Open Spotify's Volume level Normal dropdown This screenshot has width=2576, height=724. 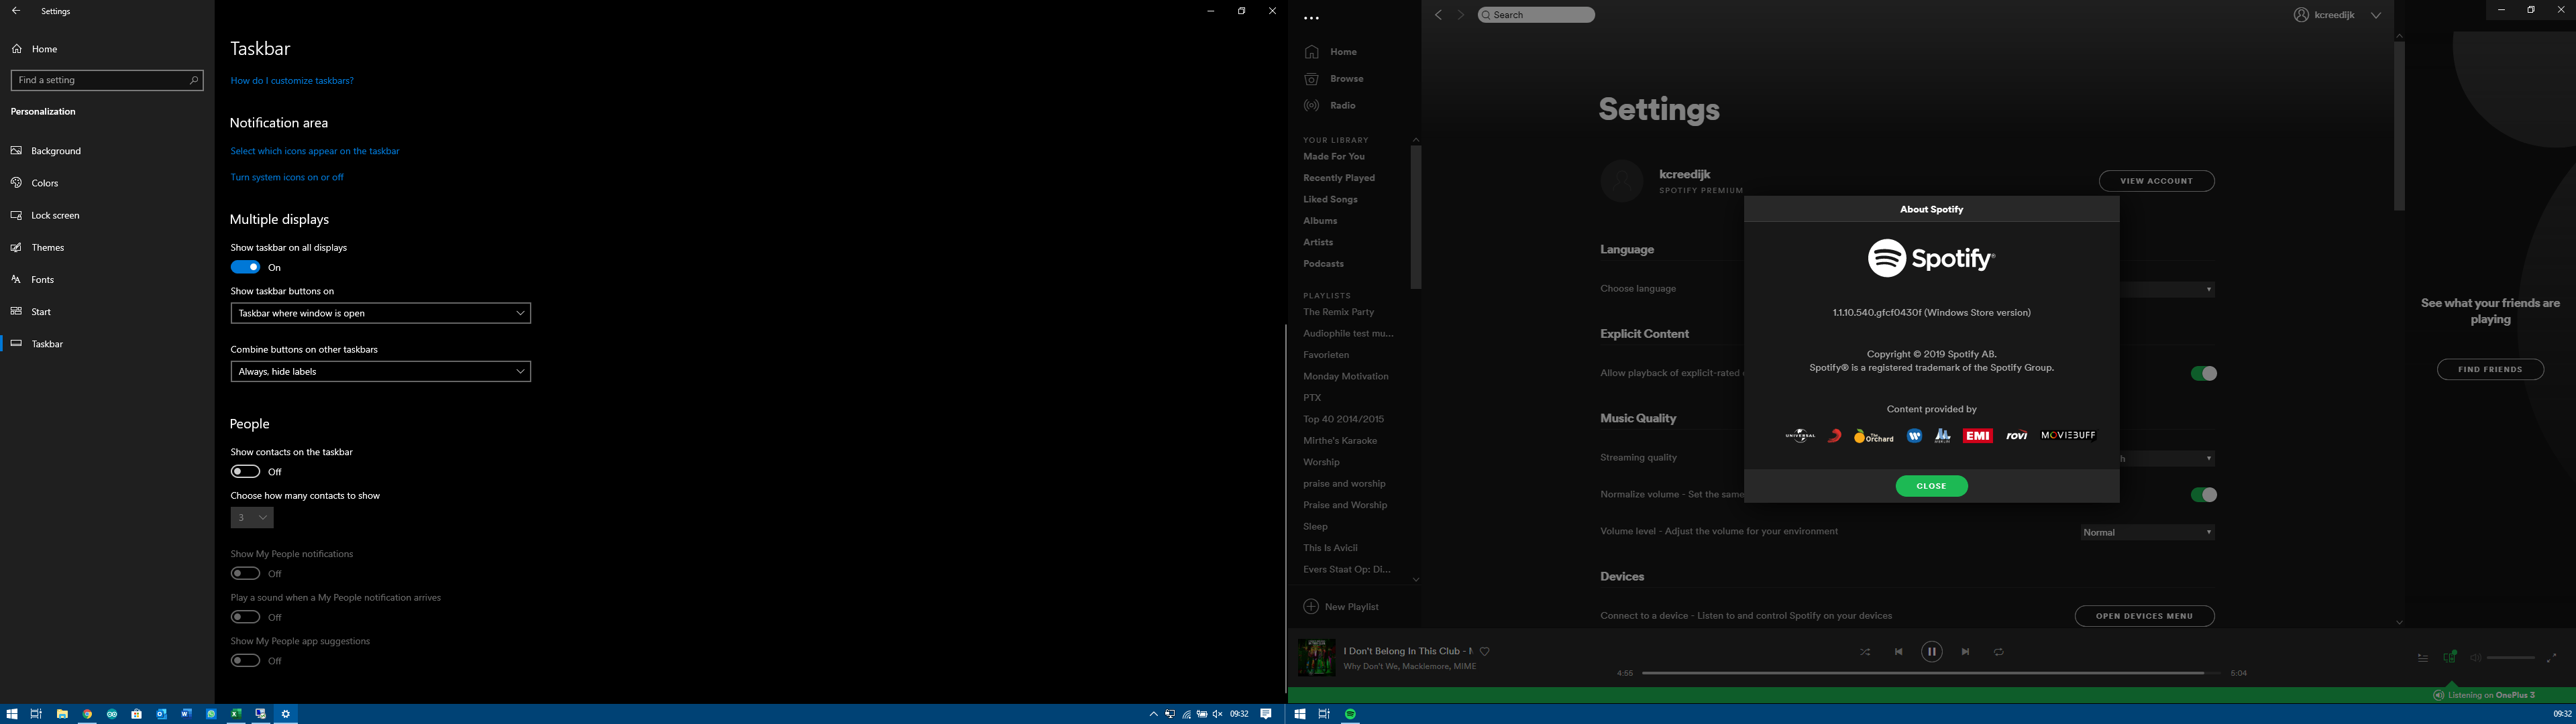[x=2147, y=533]
